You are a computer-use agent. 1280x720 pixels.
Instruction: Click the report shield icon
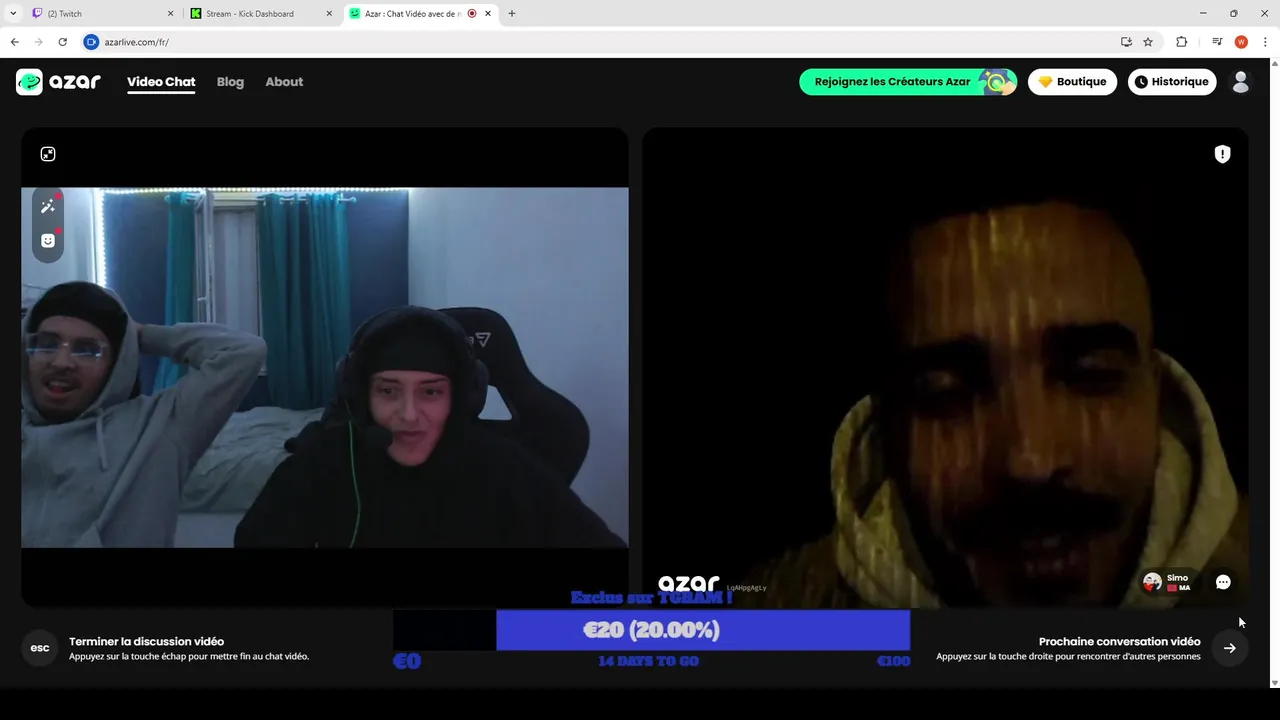pos(1222,154)
